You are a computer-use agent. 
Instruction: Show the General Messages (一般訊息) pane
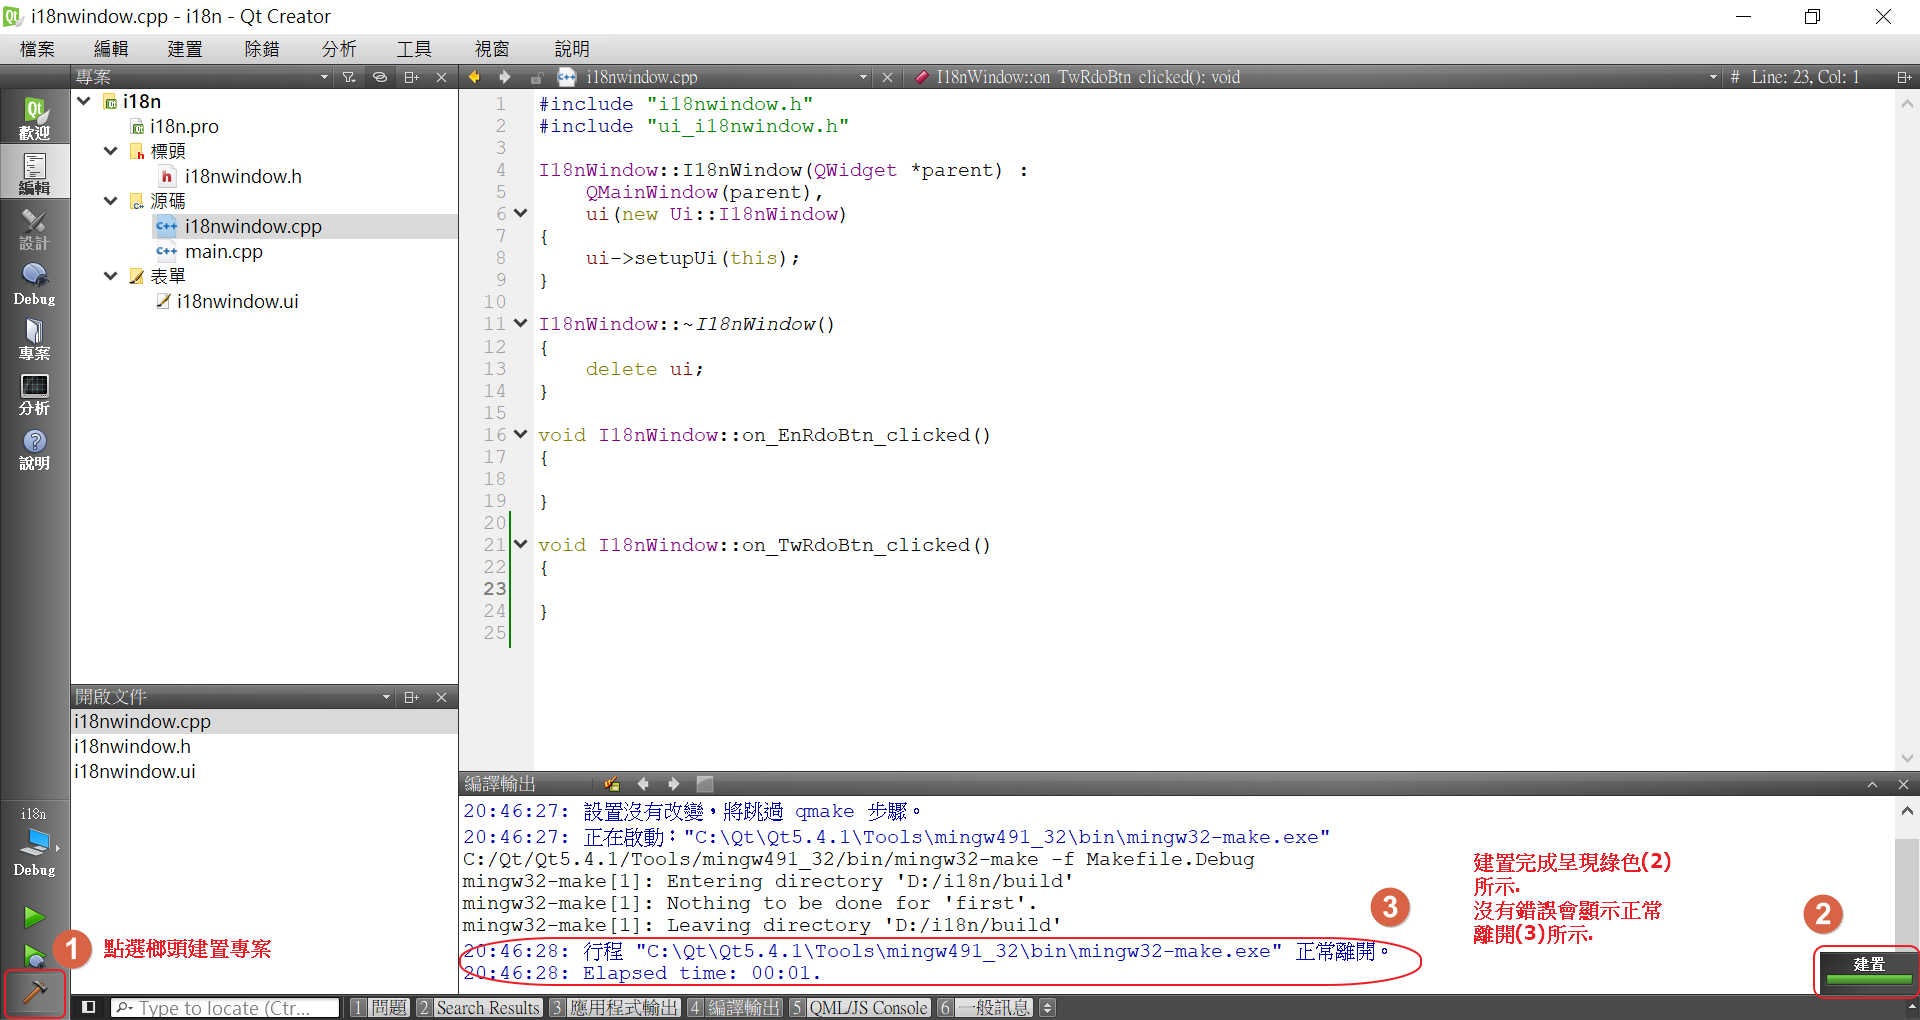pos(986,1008)
